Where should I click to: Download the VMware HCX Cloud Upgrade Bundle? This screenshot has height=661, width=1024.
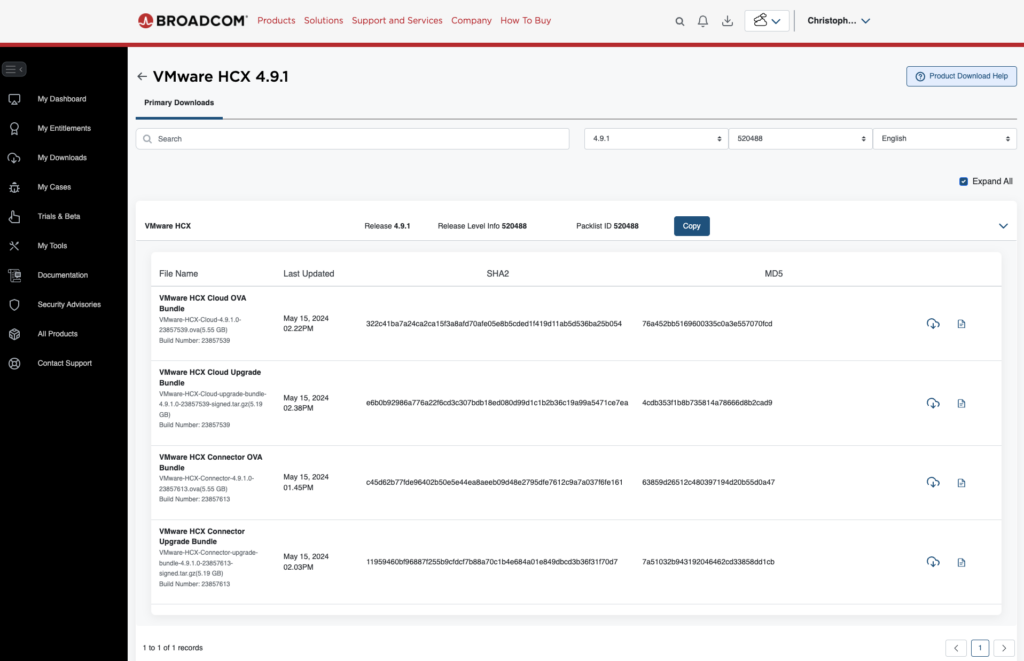[x=933, y=404]
